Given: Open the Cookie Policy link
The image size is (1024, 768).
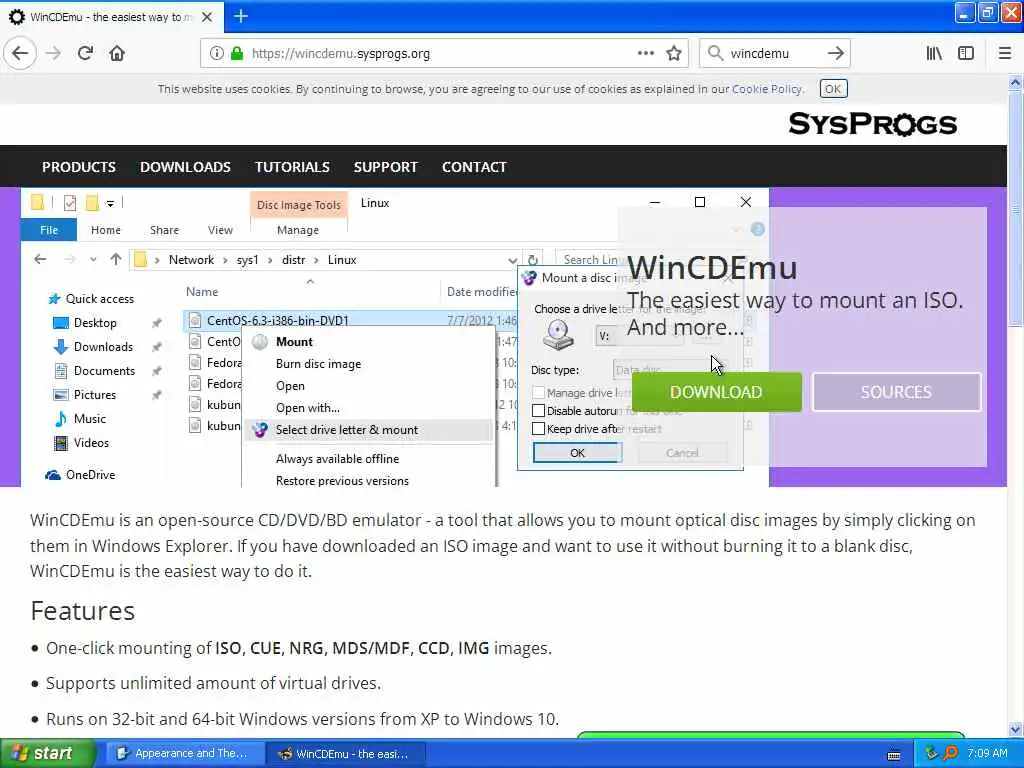Looking at the screenshot, I should coord(767,89).
